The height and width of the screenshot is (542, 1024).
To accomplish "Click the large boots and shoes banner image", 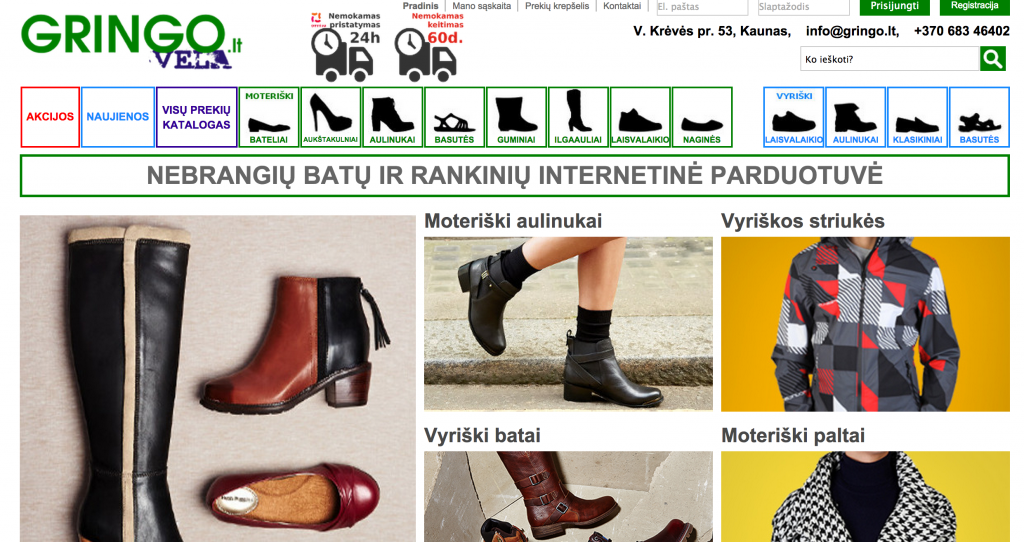I will click(x=217, y=379).
